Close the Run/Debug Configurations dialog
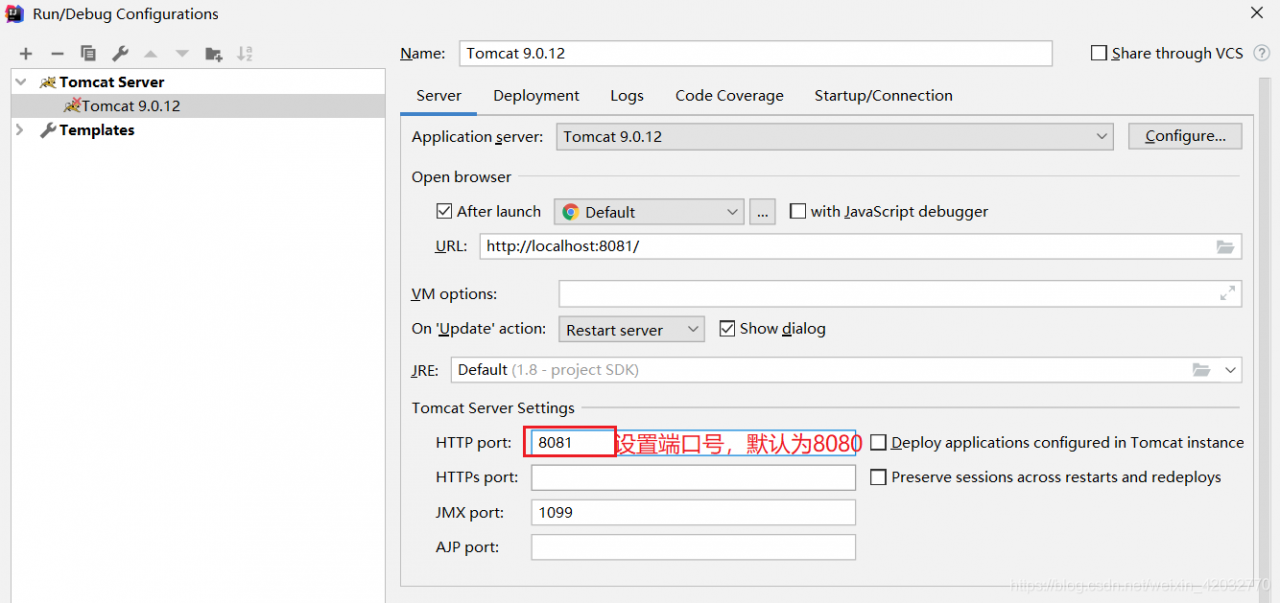Viewport: 1280px width, 603px height. [1257, 13]
